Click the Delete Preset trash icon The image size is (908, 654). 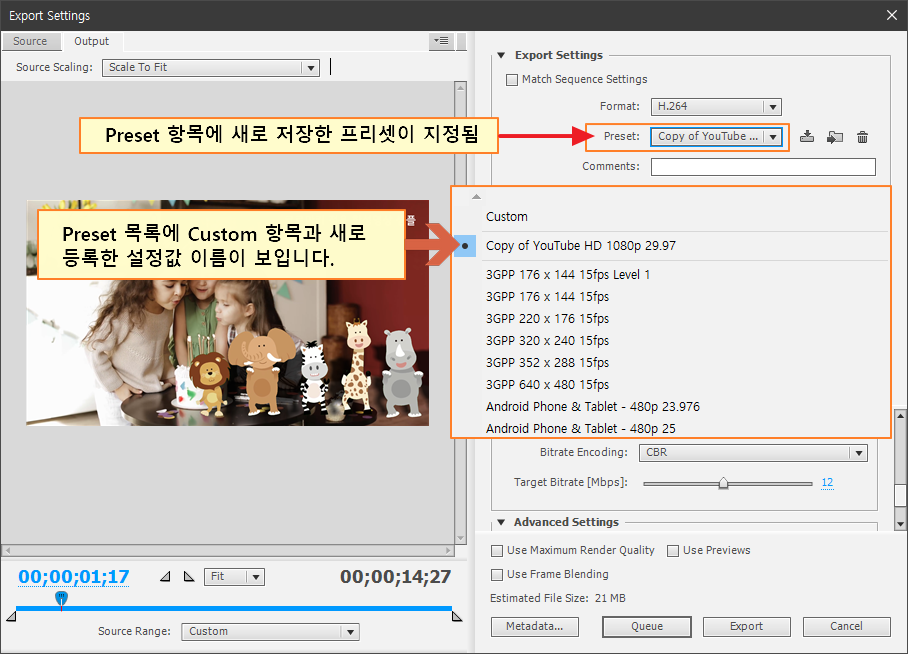862,137
